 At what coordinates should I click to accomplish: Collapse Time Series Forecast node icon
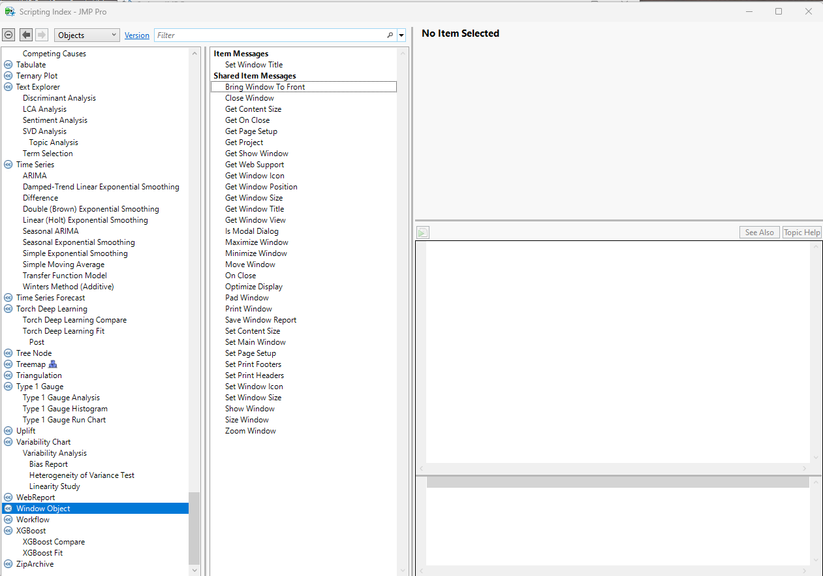(8, 298)
